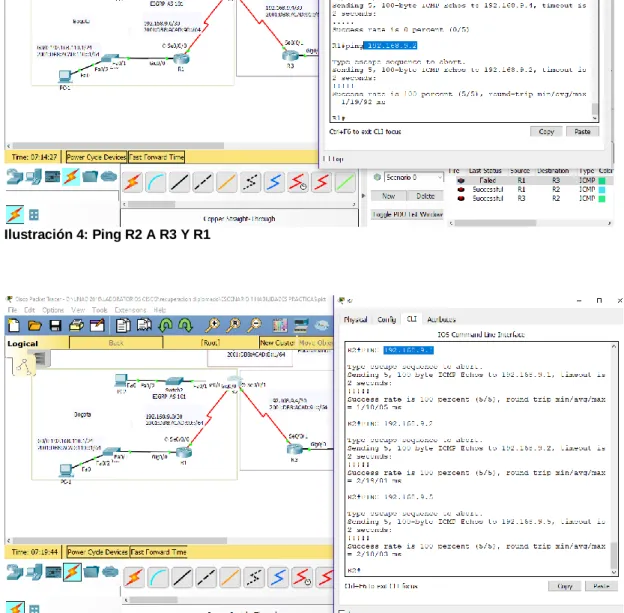Click the Zoom Out magnifier icon
The height and width of the screenshot is (613, 624).
click(x=255, y=325)
